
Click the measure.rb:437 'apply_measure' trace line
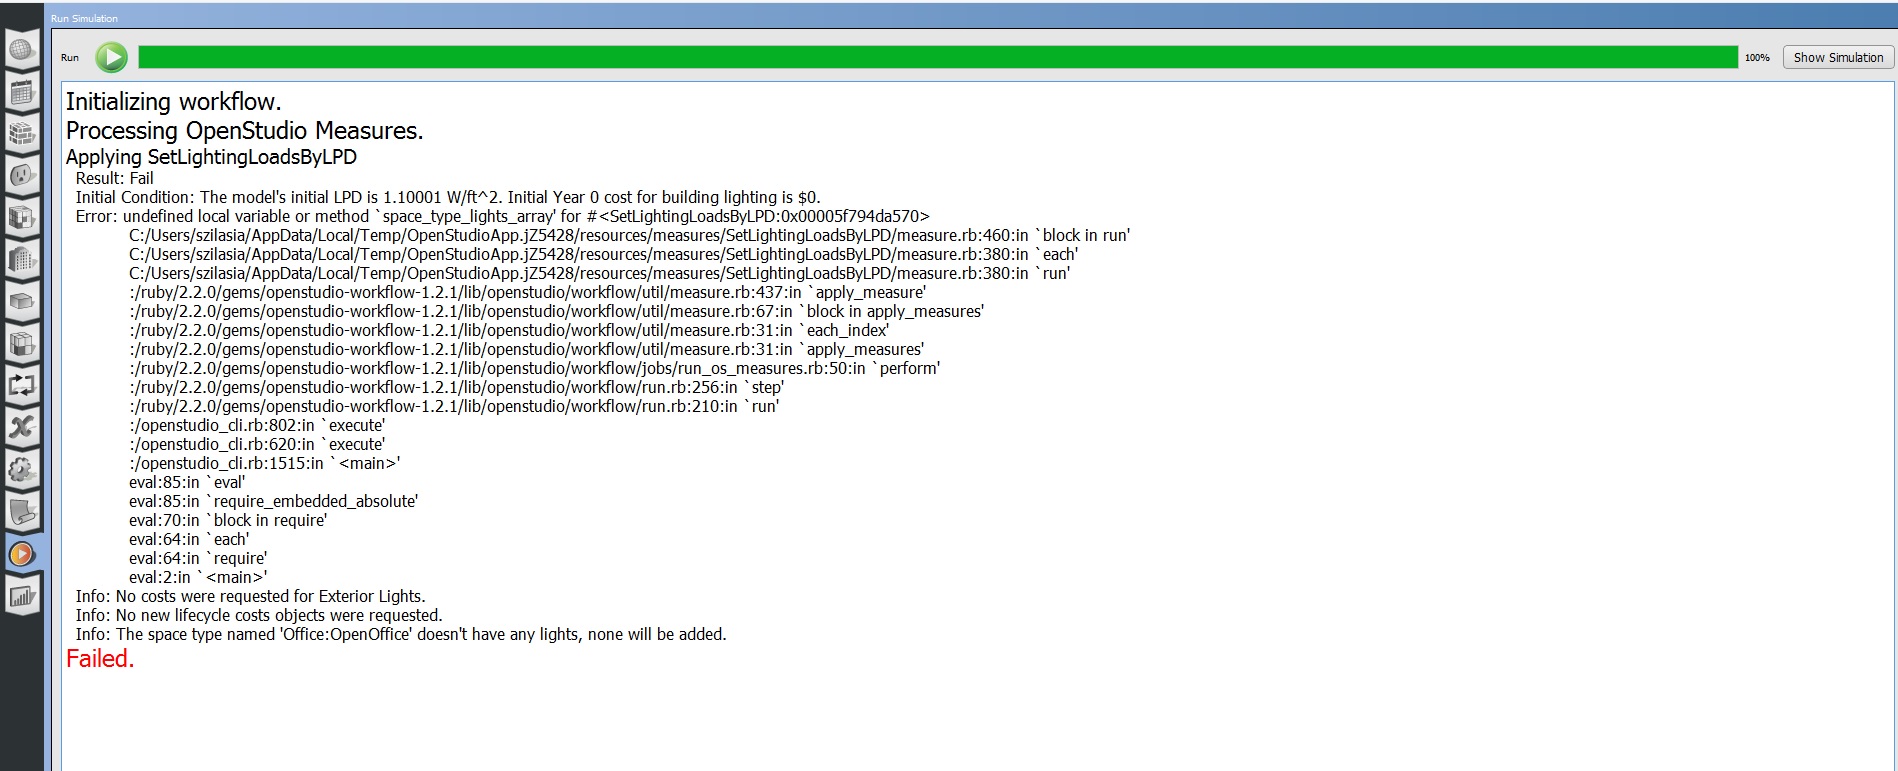coord(528,292)
